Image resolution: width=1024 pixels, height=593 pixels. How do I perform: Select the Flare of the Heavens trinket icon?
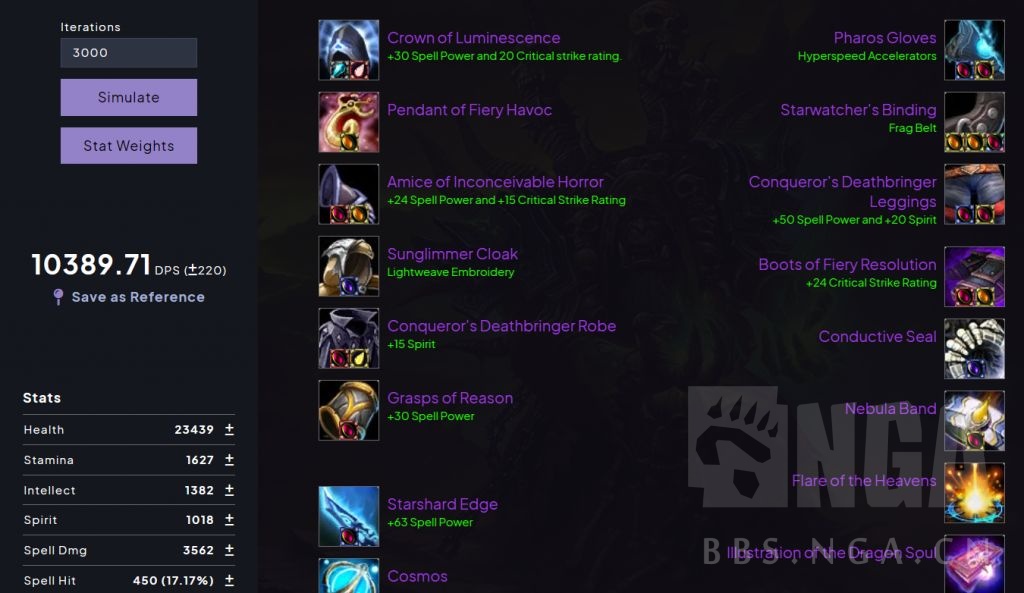click(x=974, y=493)
